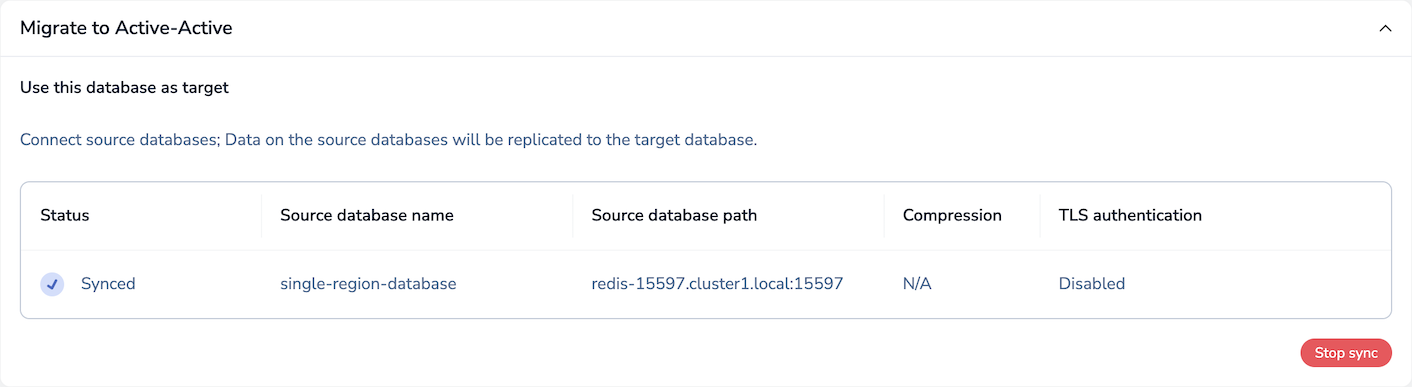Click the Migrate to Active-Active title
Image resolution: width=1412 pixels, height=387 pixels.
[x=126, y=28]
